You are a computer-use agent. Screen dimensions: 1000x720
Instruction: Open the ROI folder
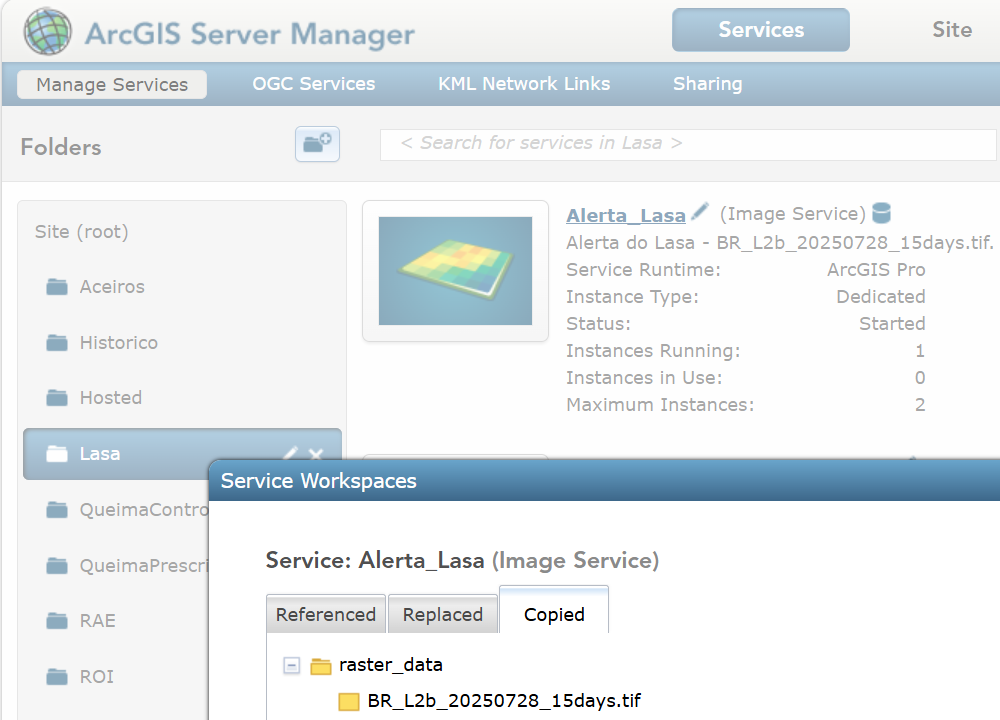tap(97, 677)
